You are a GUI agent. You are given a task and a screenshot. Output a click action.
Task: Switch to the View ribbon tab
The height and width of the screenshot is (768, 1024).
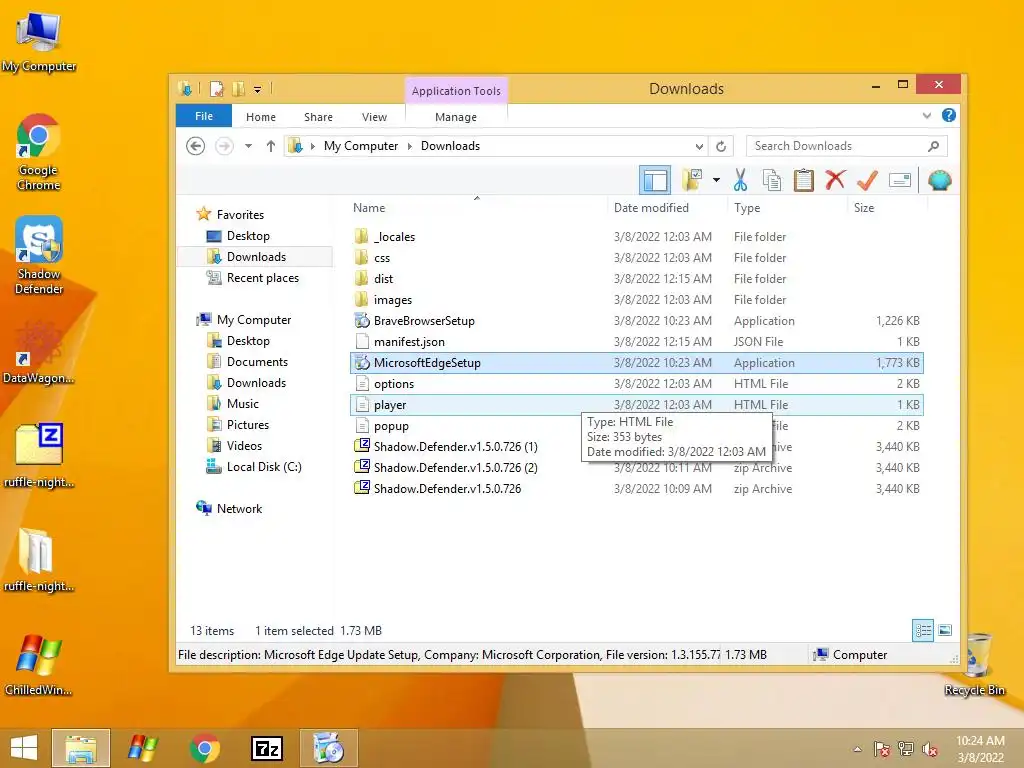click(x=374, y=117)
